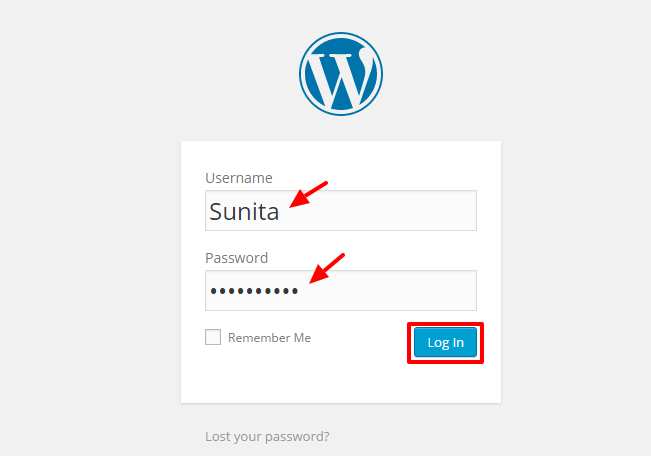Click the white W inside the logo
The height and width of the screenshot is (456, 651).
click(x=341, y=76)
